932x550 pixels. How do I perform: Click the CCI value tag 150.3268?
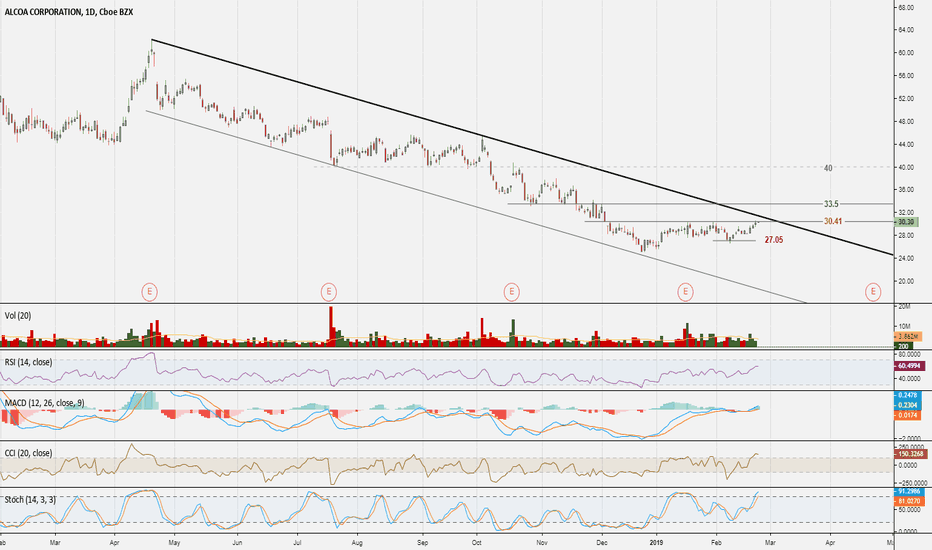(910, 454)
